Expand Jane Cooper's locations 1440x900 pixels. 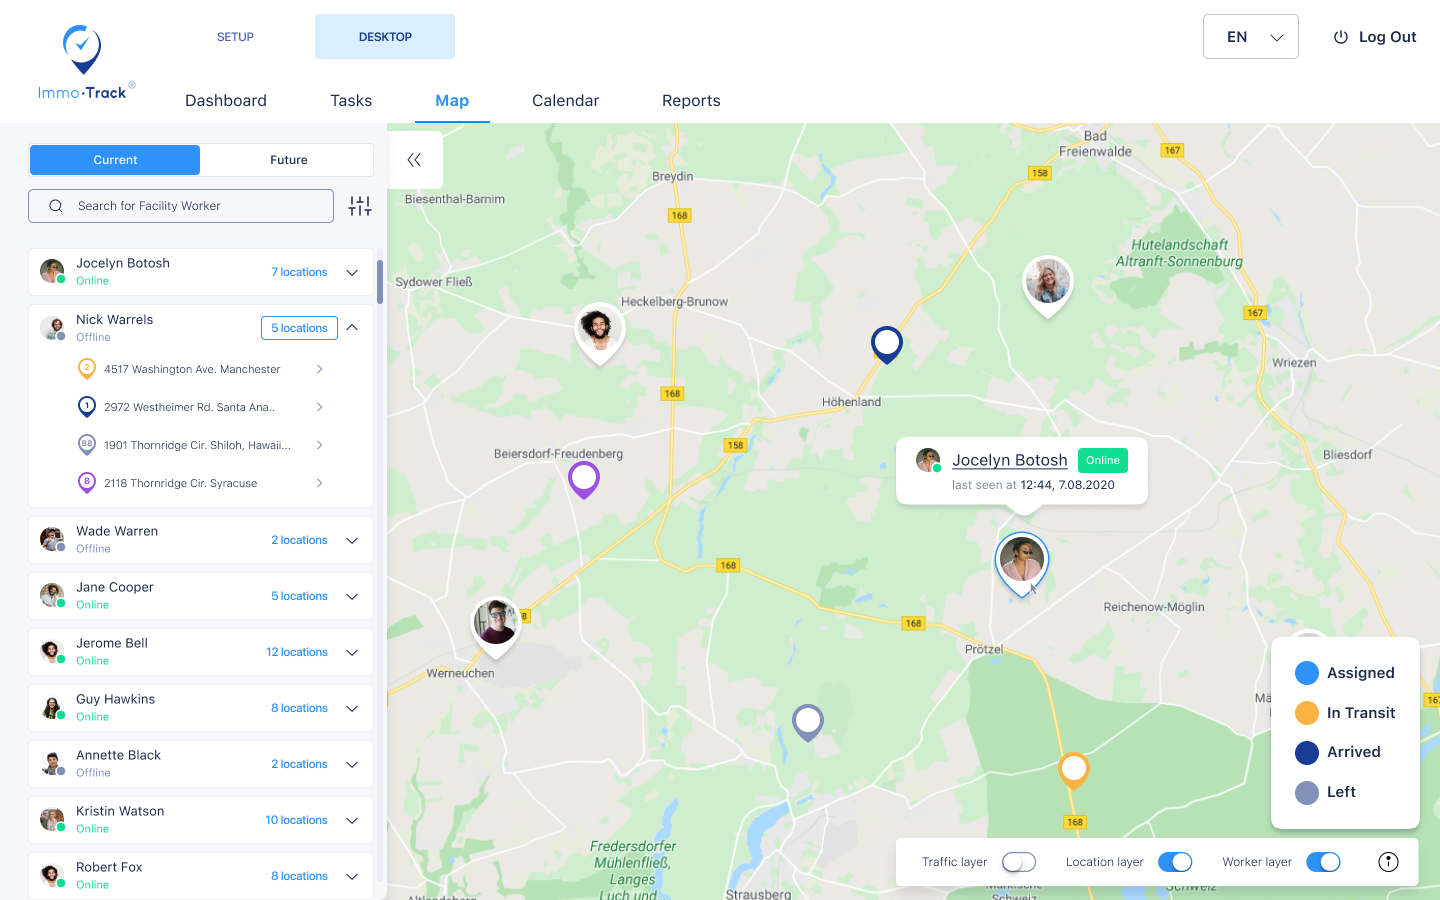pos(352,597)
